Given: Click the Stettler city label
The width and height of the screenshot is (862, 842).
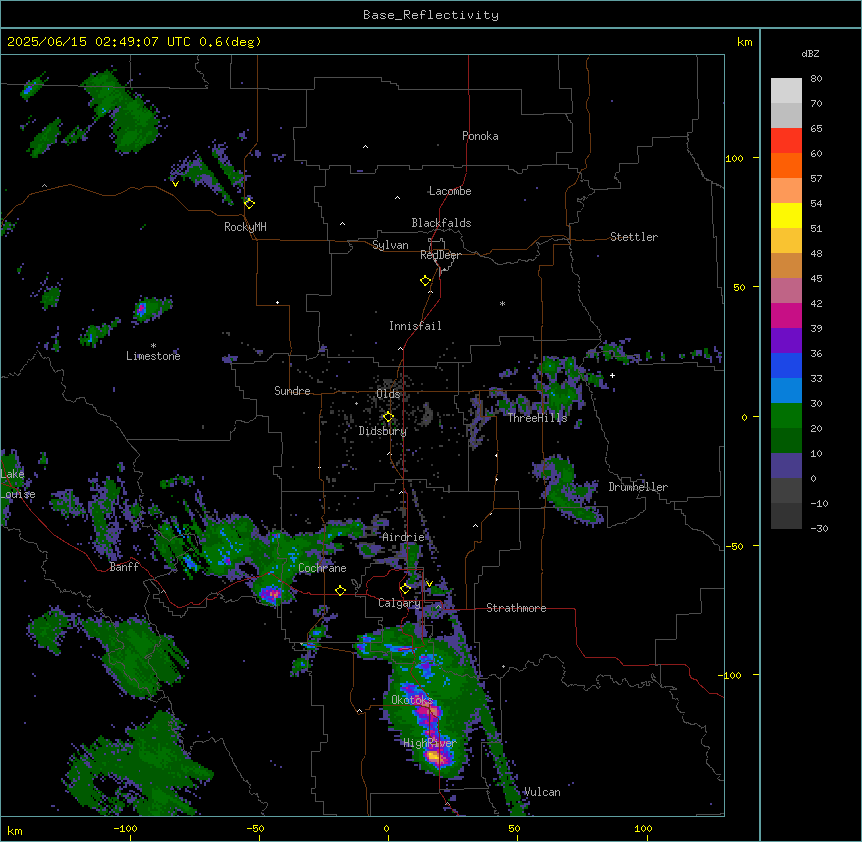Looking at the screenshot, I should [634, 237].
